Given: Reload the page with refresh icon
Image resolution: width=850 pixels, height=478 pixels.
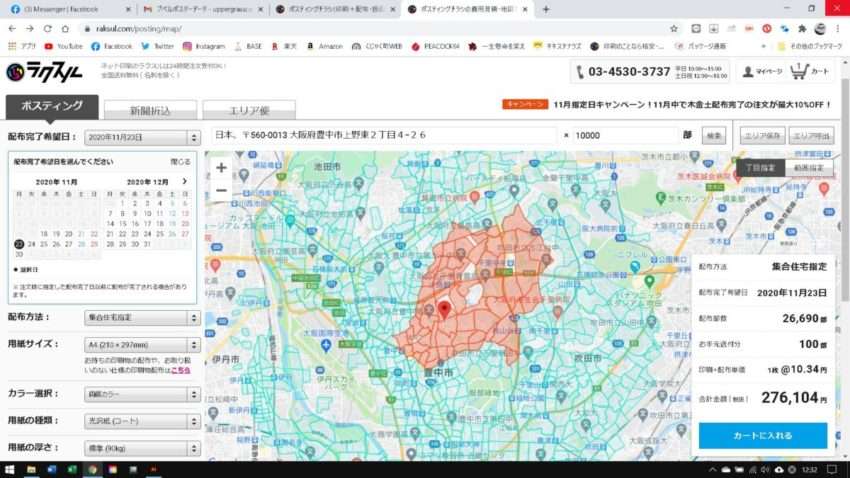Looking at the screenshot, I should tap(48, 29).
